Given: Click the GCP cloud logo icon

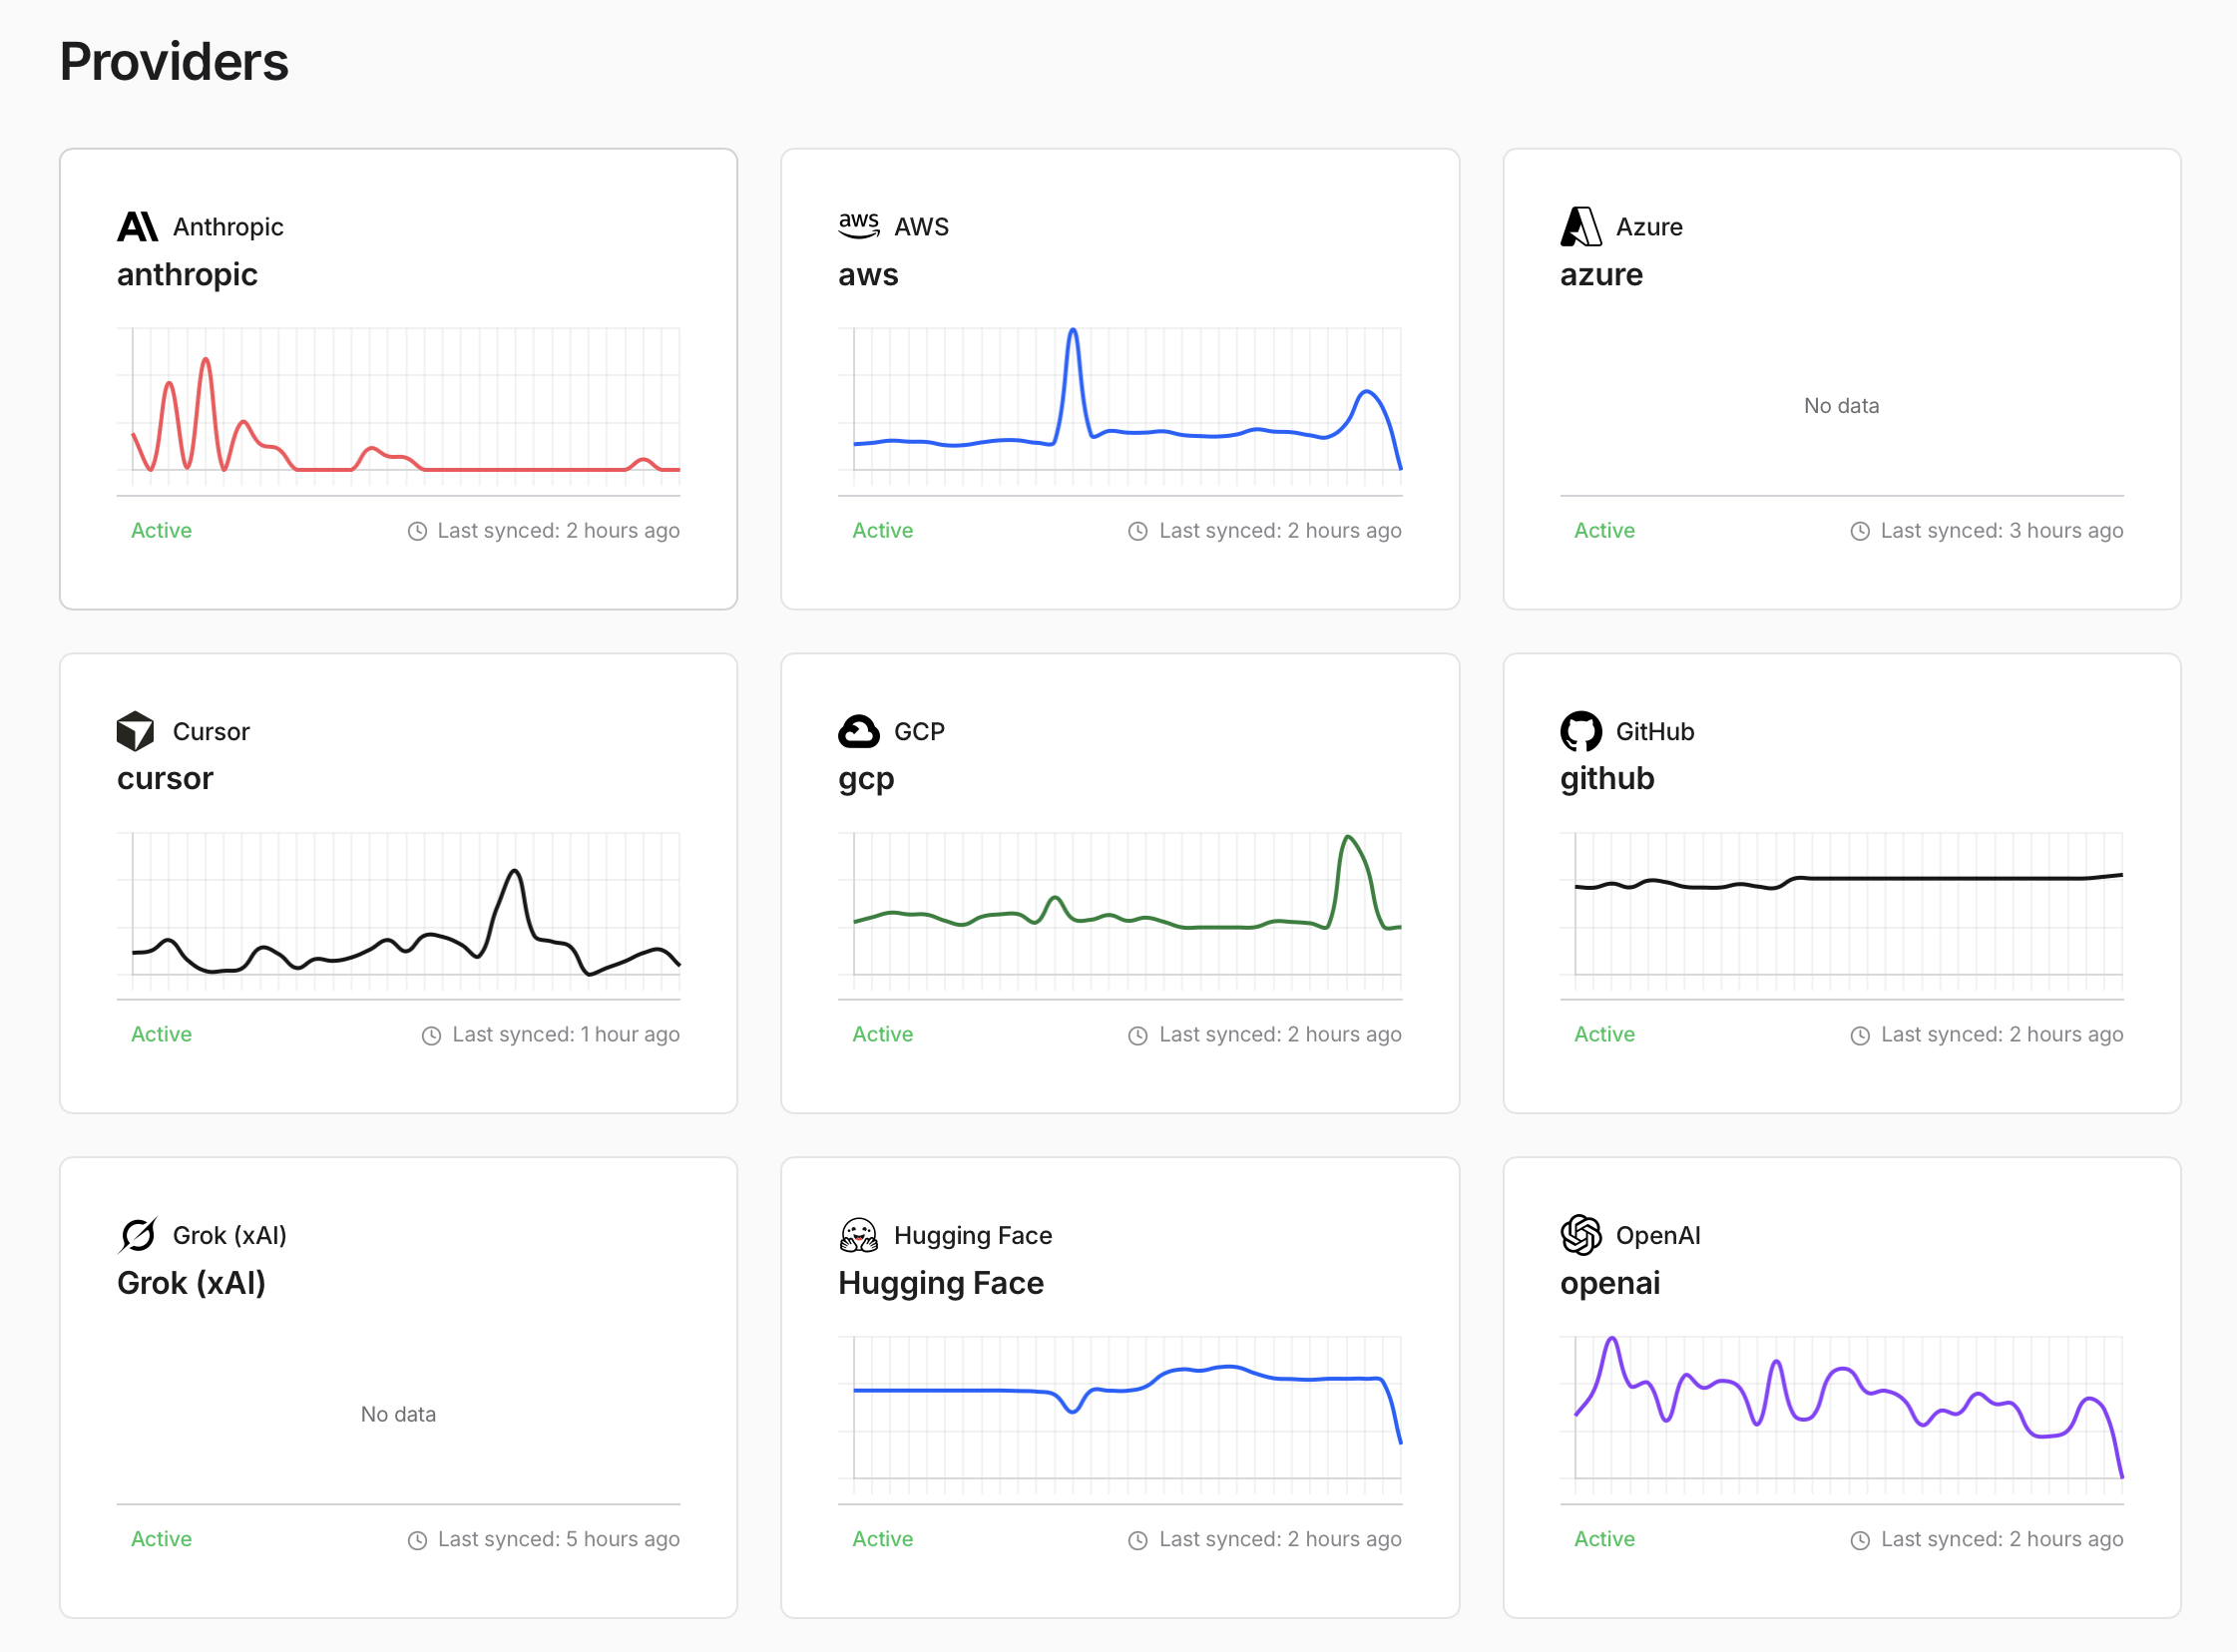Looking at the screenshot, I should [x=858, y=731].
